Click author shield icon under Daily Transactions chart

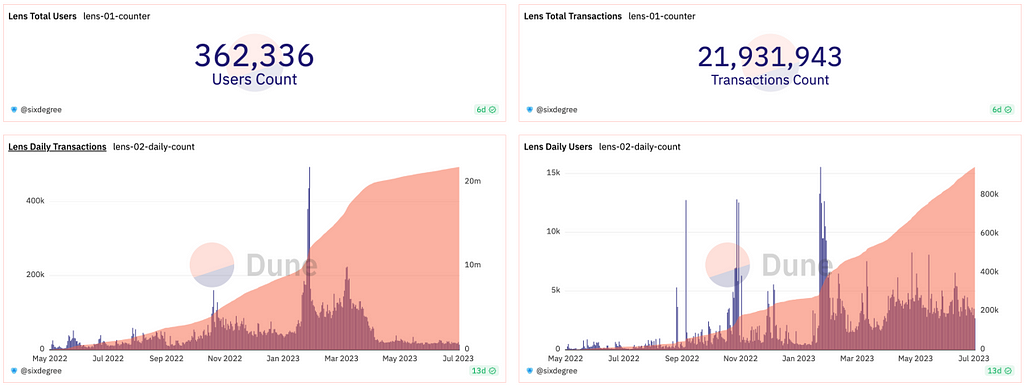14,371
